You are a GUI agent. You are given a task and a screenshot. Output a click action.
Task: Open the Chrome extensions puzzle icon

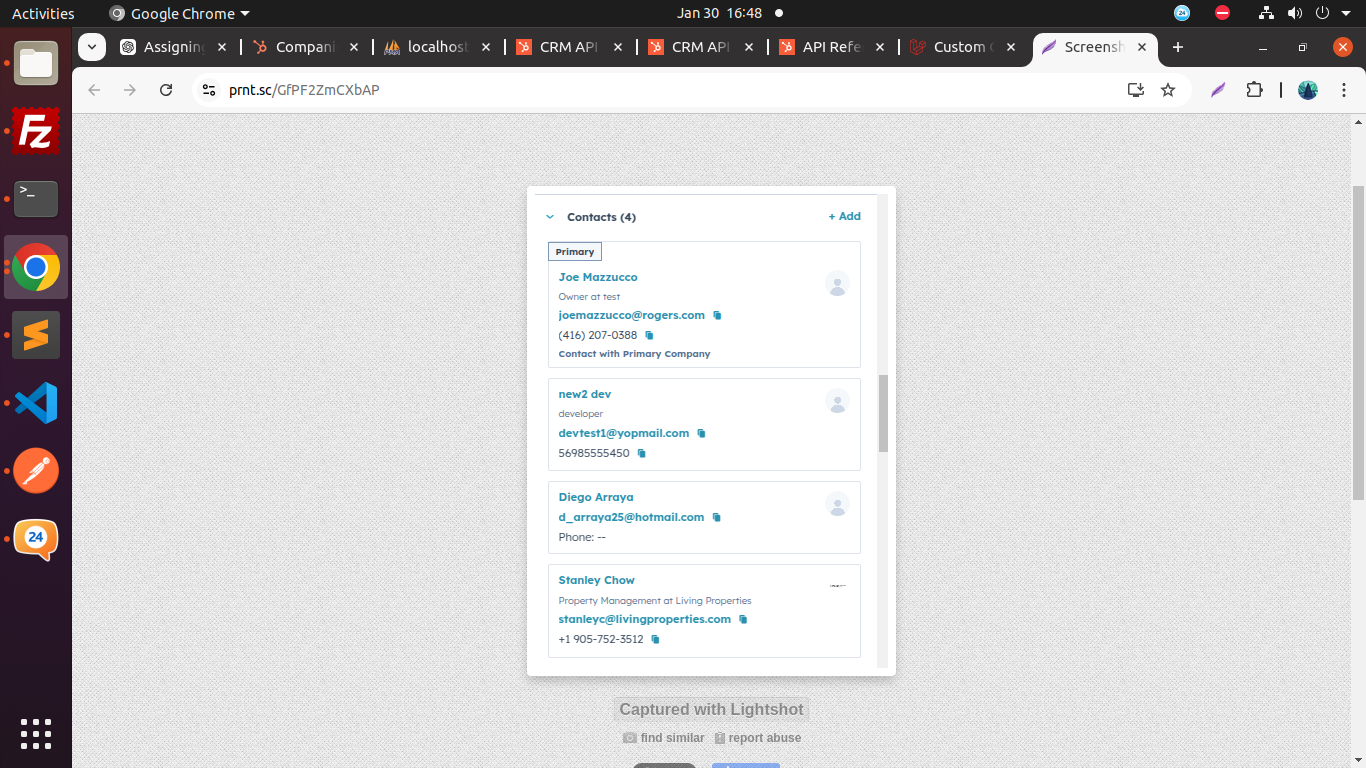pyautogui.click(x=1254, y=90)
